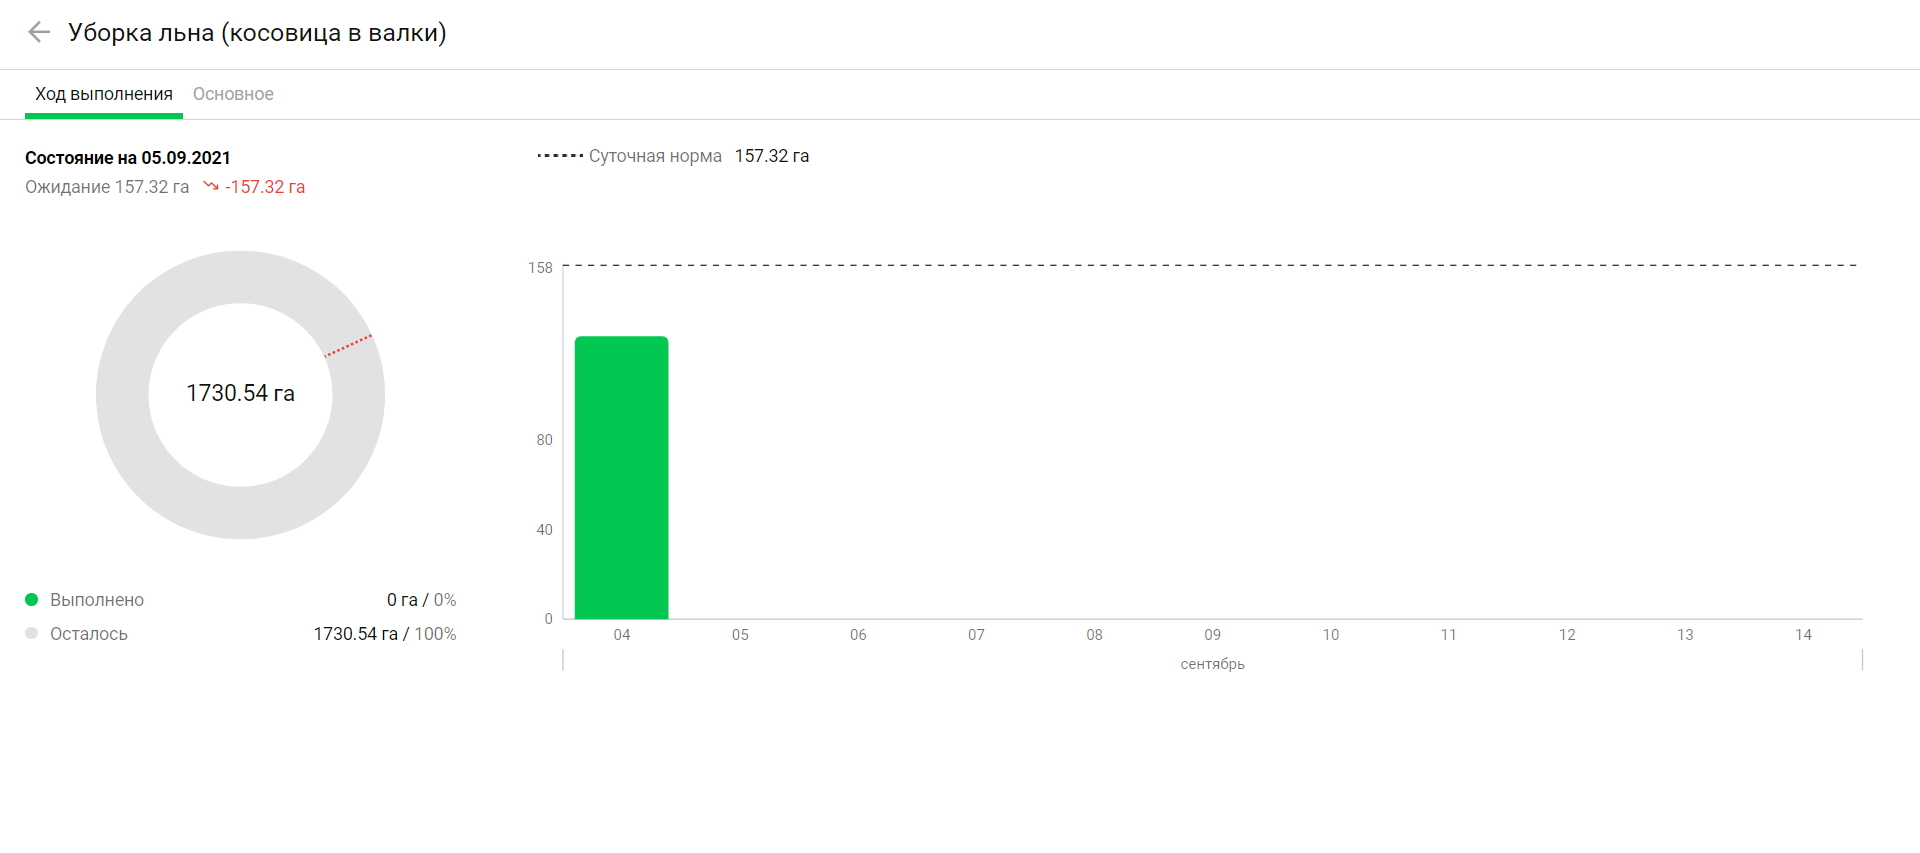Select the 09 date axis label

[1212, 635]
